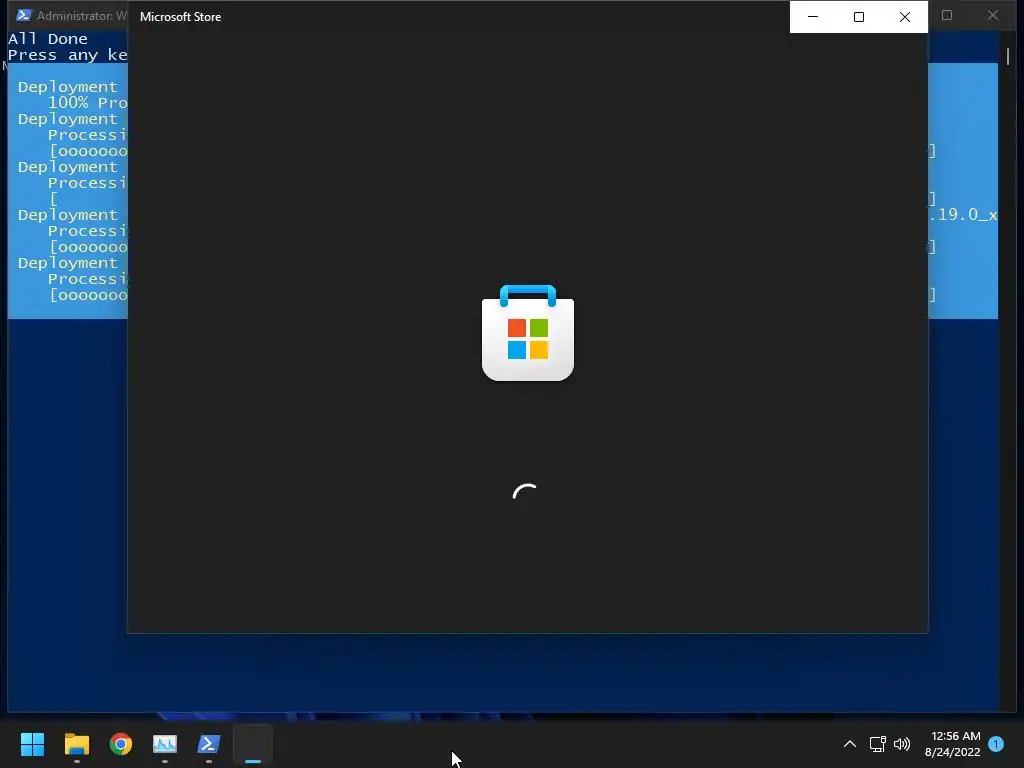The image size is (1024, 768).
Task: Open the network status tray icon
Action: 877,744
